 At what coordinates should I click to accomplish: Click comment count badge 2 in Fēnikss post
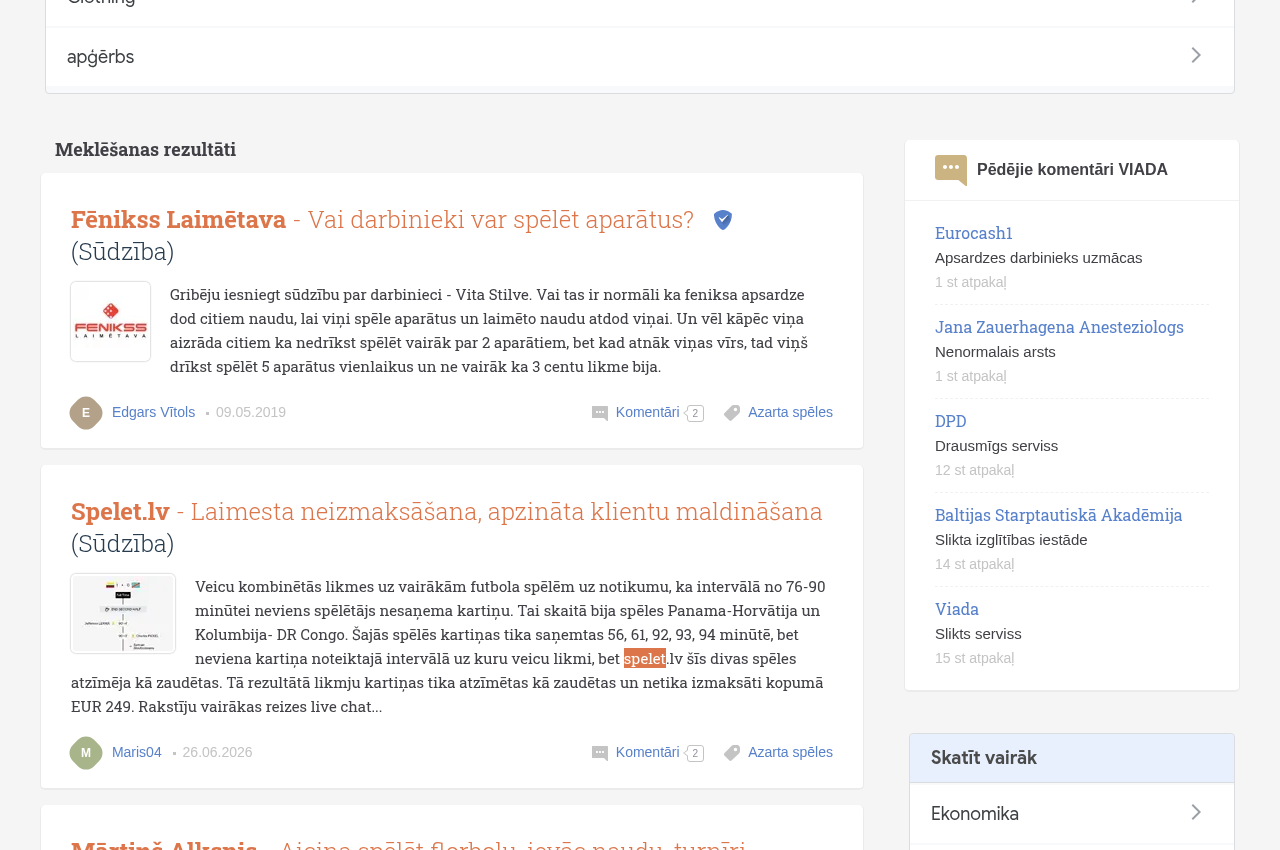695,413
